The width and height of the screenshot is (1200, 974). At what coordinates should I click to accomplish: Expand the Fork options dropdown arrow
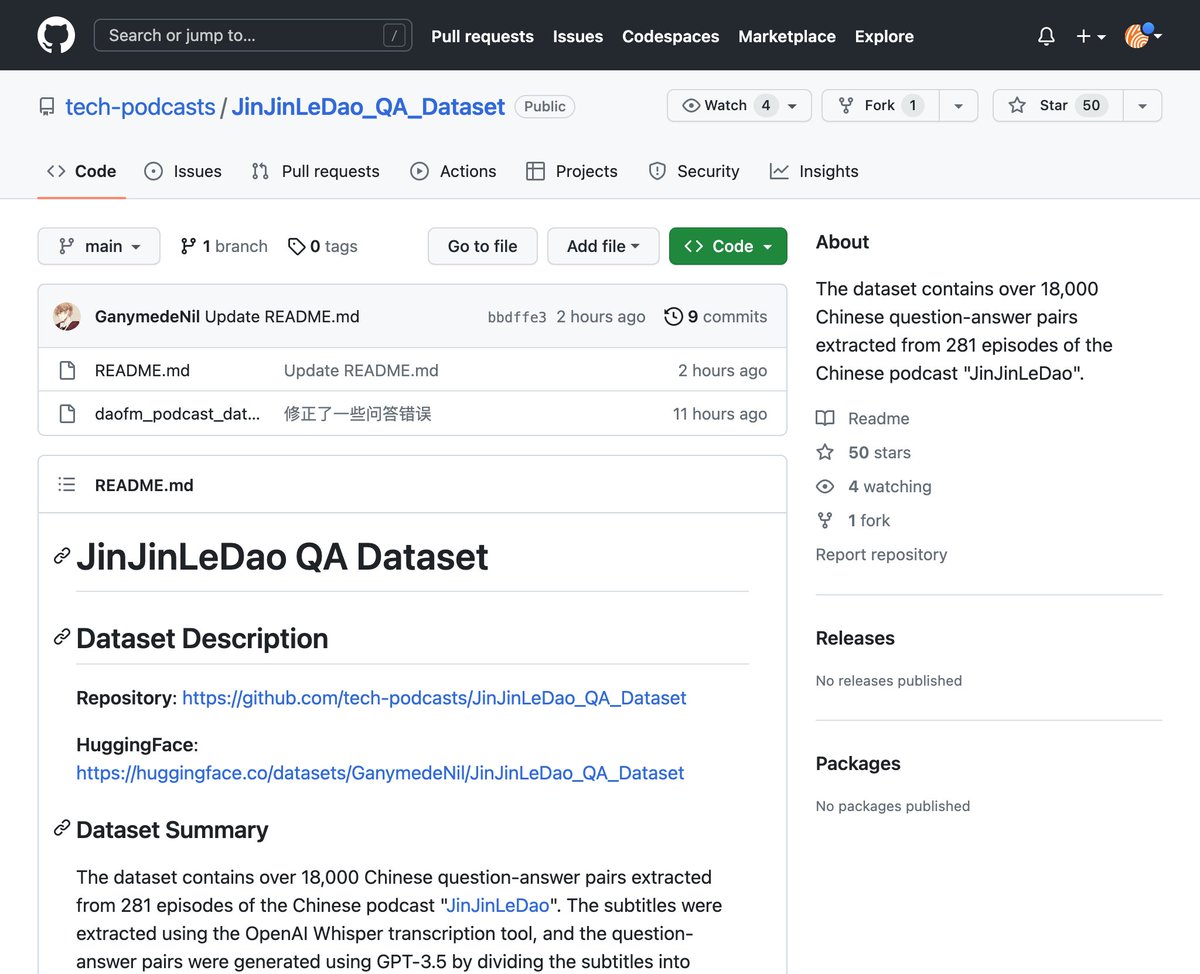pyautogui.click(x=958, y=105)
